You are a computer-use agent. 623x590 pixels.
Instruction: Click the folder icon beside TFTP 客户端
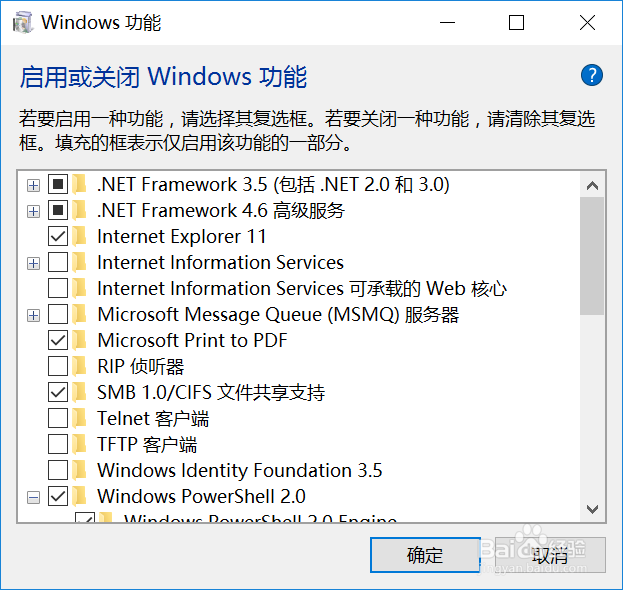[80, 444]
